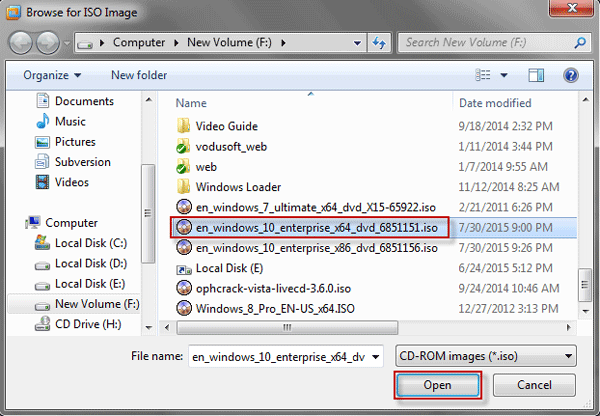
Task: Click the search magnifier icon
Action: tap(580, 42)
